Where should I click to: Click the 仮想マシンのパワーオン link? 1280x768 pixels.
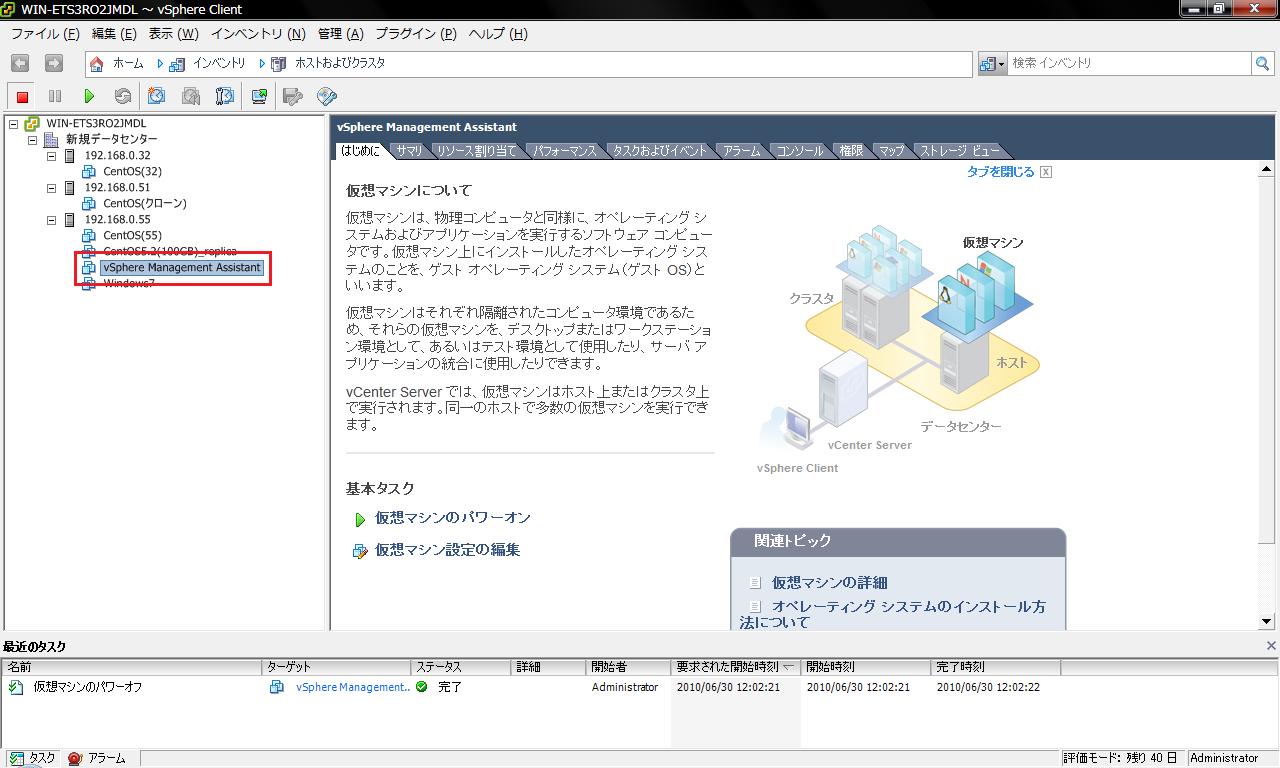point(453,518)
